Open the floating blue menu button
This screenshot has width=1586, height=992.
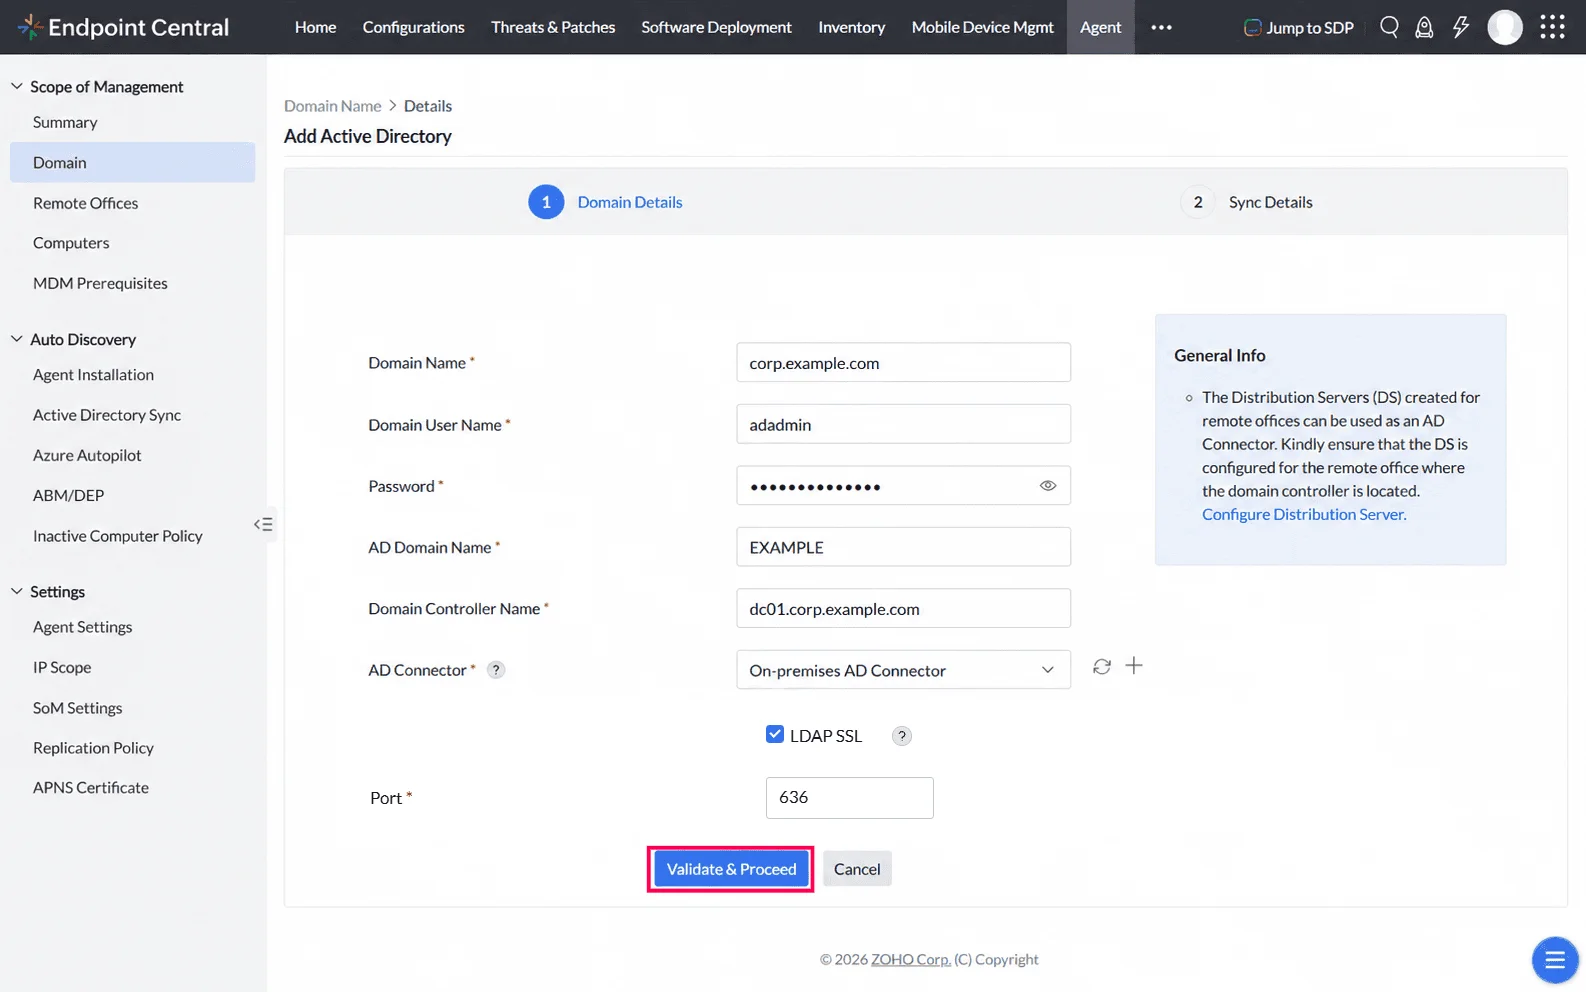tap(1555, 960)
